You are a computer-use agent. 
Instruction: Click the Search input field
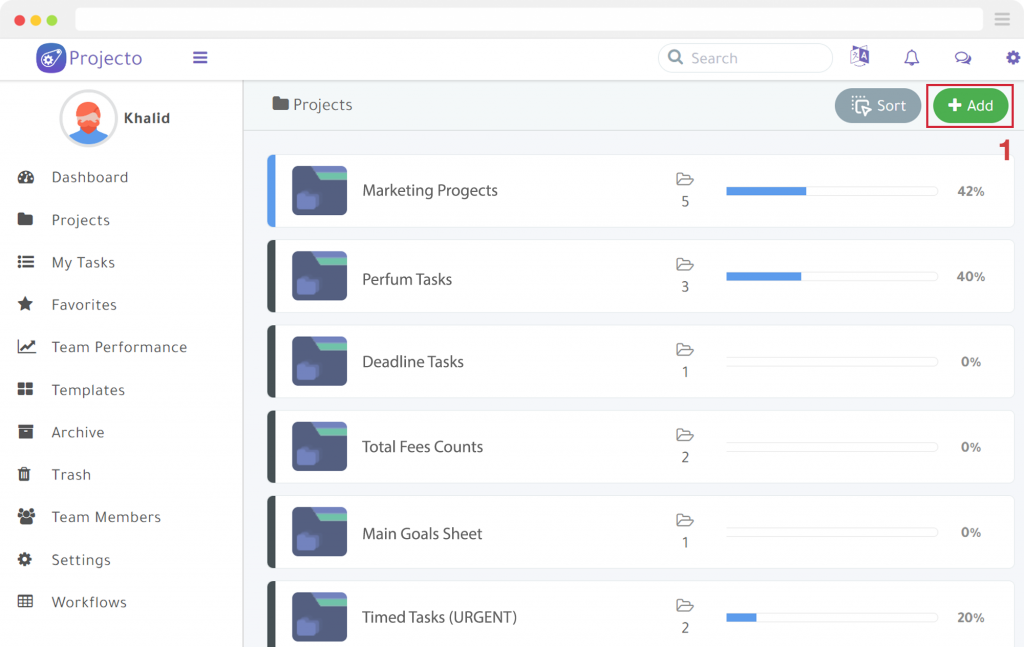click(x=745, y=58)
